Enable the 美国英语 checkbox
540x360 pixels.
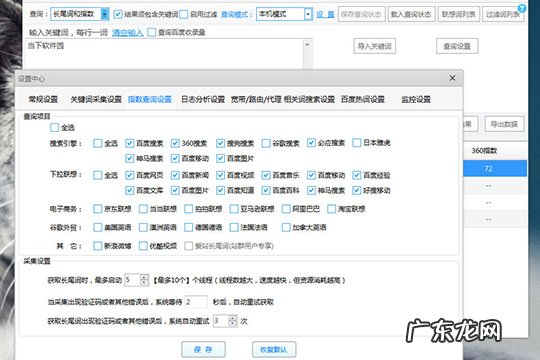(98, 227)
